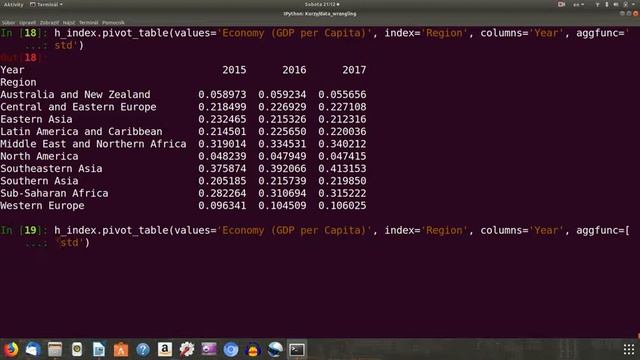
Task: Click the 2017 column header
Action: [354, 70]
